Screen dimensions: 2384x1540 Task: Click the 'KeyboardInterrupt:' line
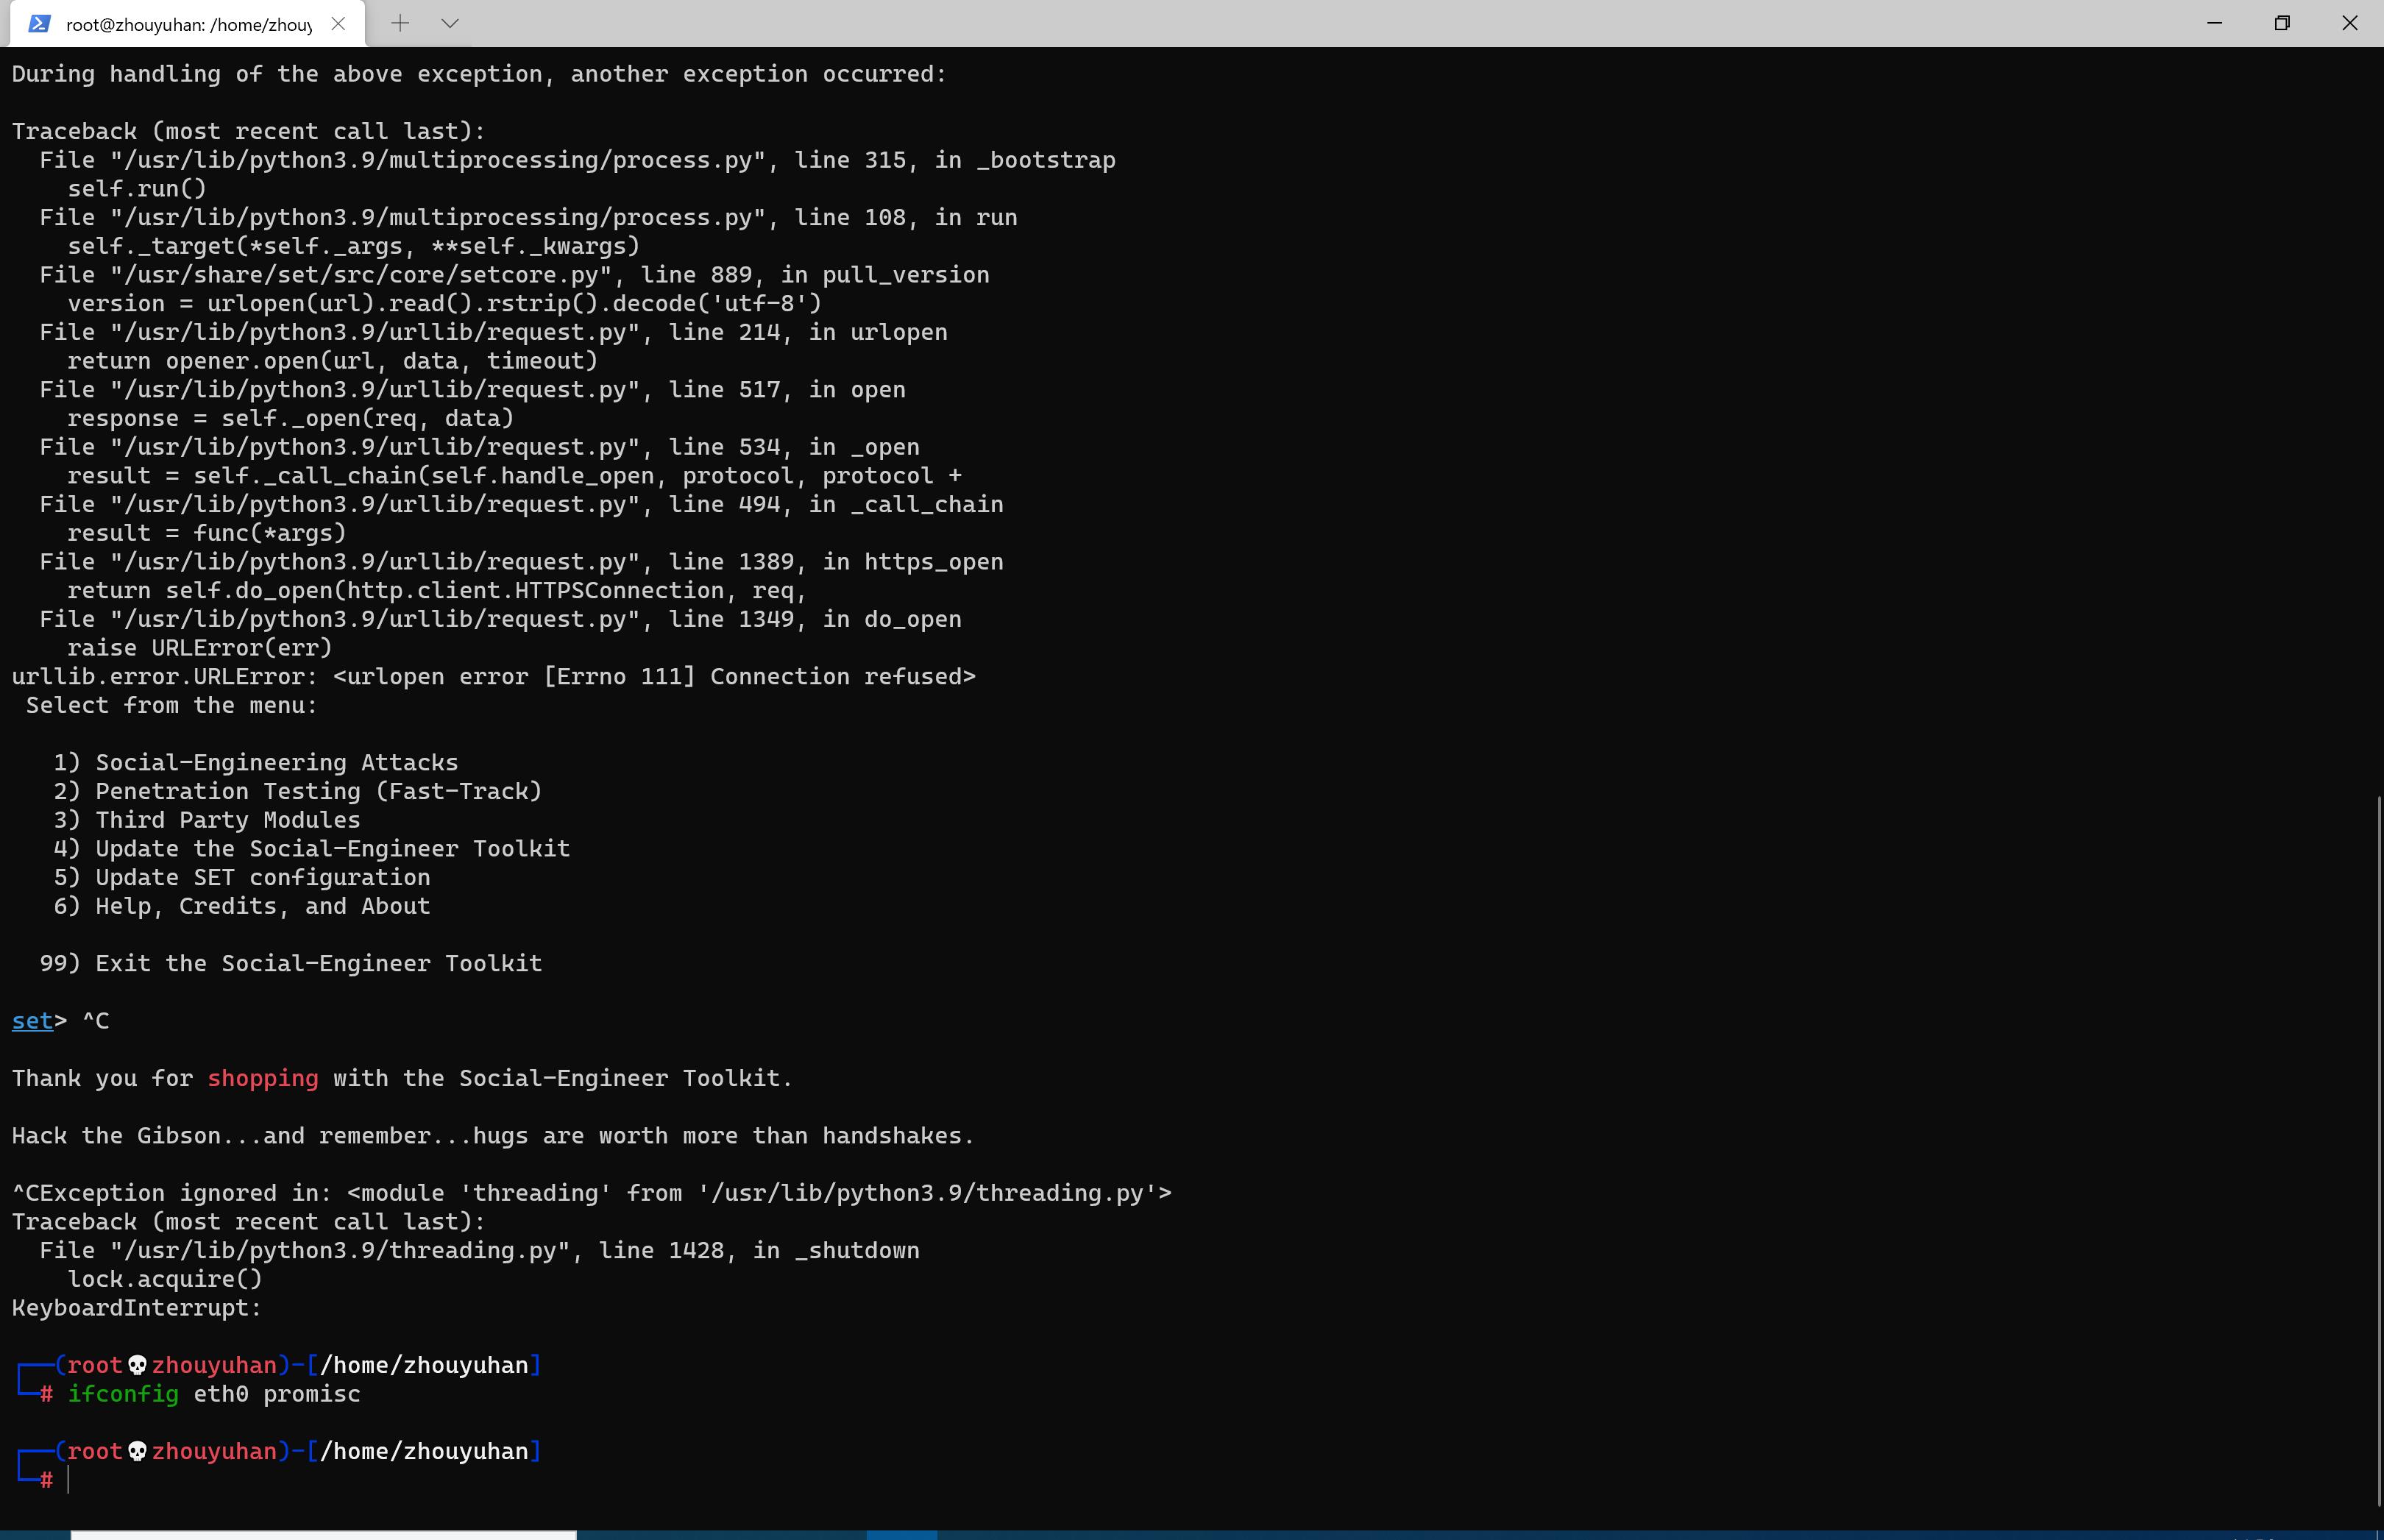(x=137, y=1308)
